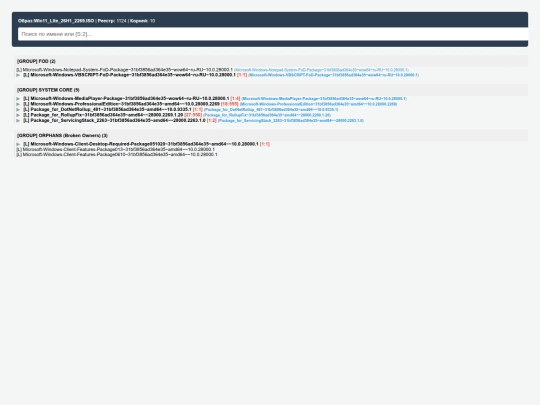Viewport: 540px width, 405px height.
Task: Click the blue Package_for_RollupFix link
Action: (x=267, y=115)
